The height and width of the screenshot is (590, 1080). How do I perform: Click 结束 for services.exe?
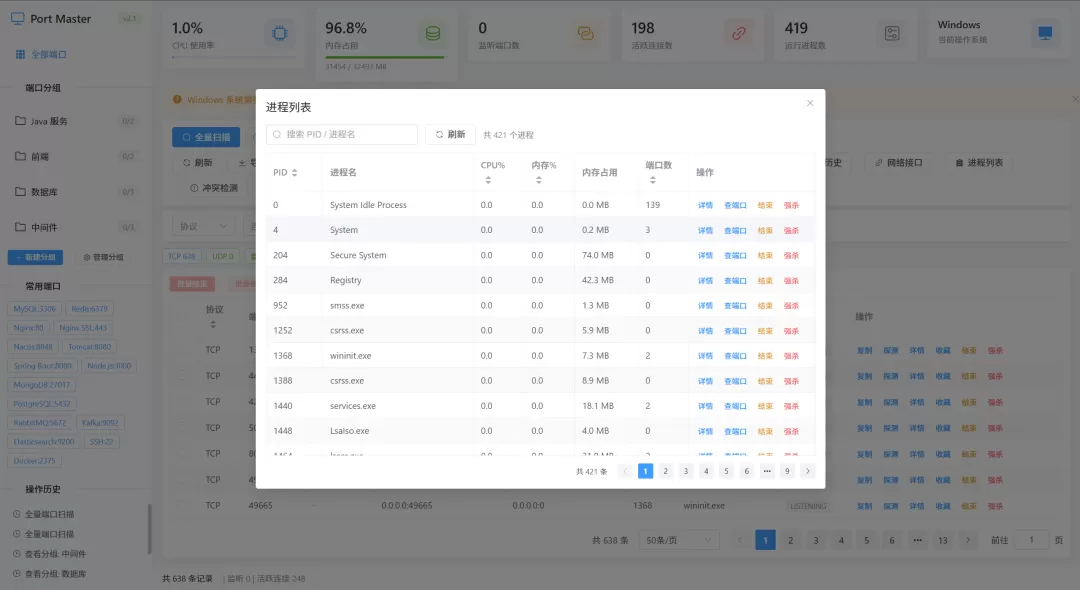point(765,406)
